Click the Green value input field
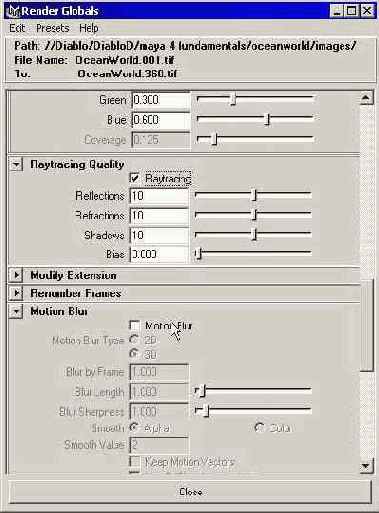 (161, 100)
